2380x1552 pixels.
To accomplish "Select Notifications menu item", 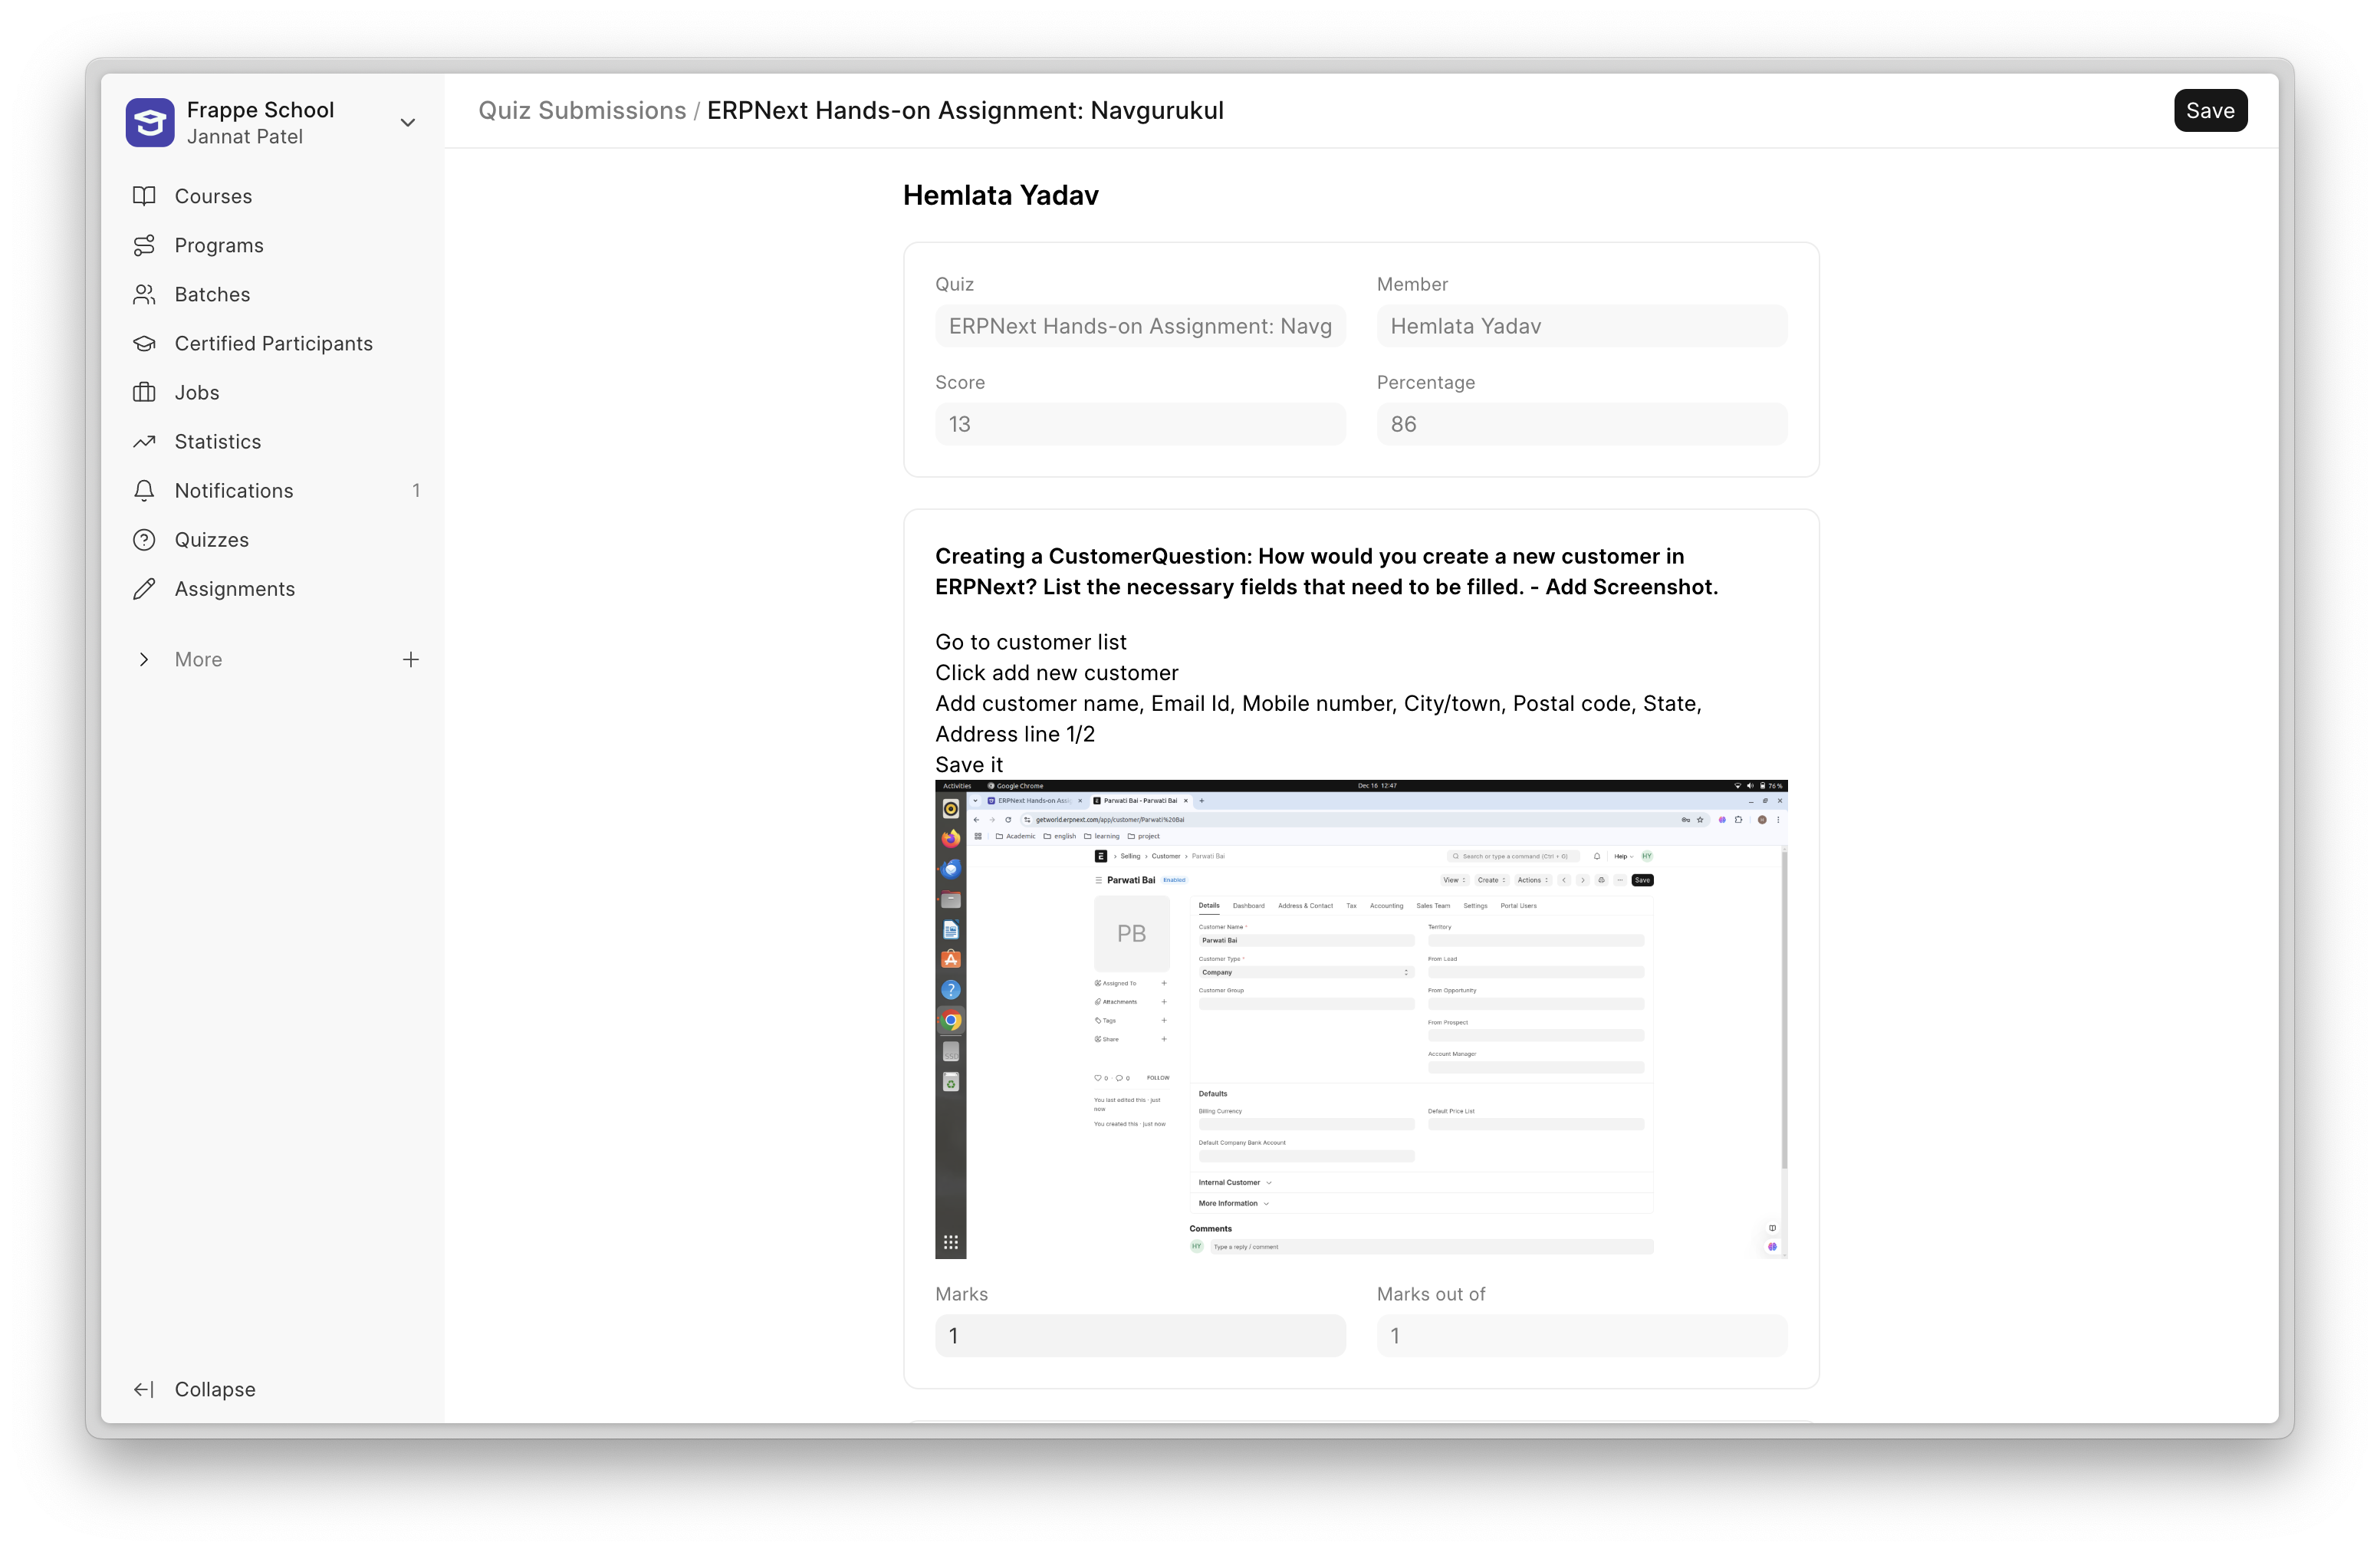I will [233, 491].
